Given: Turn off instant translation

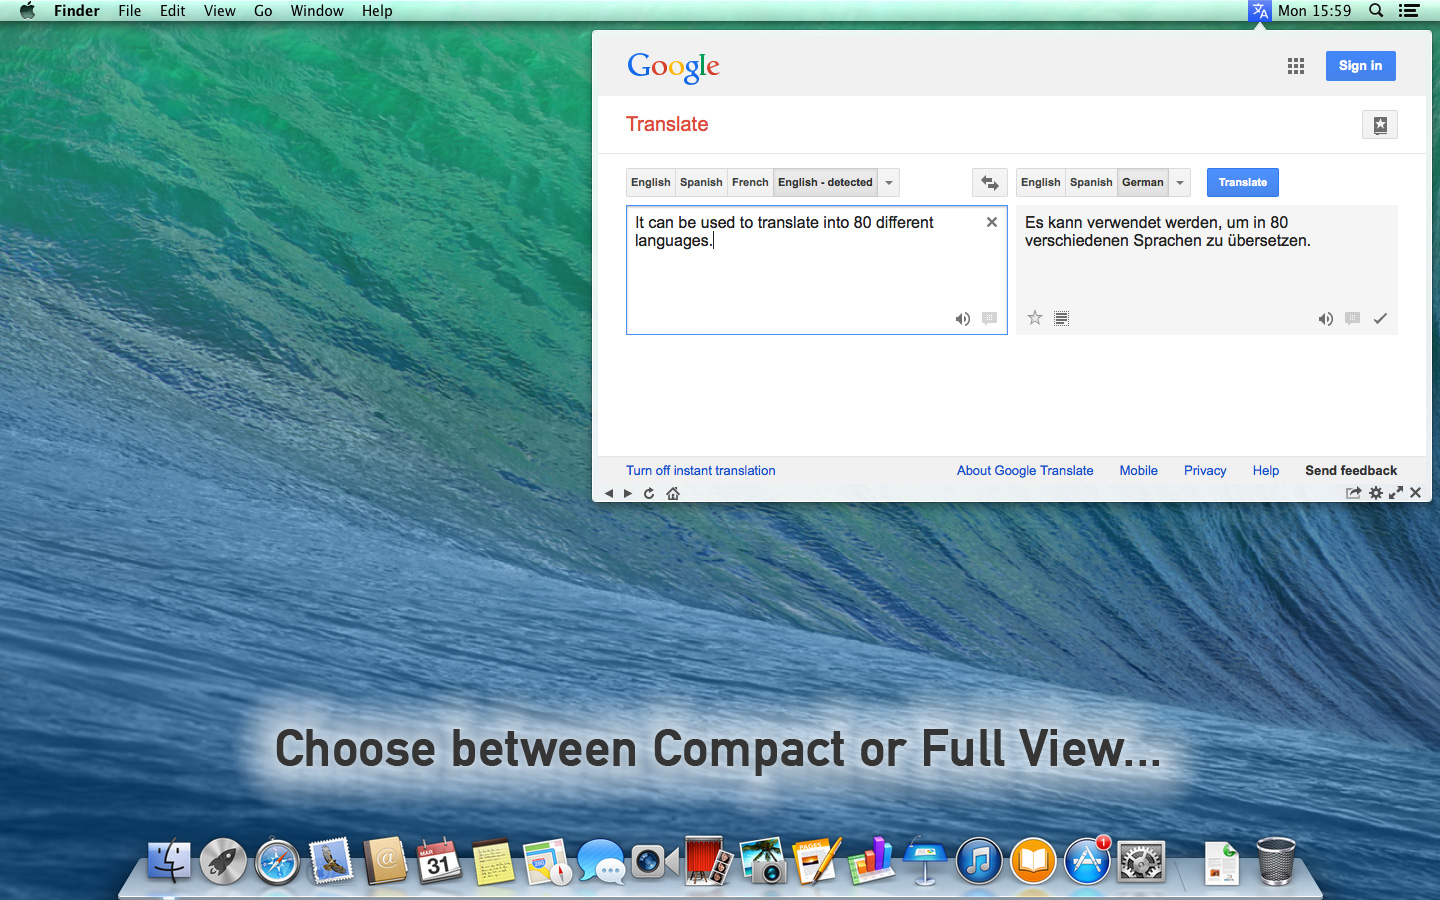Looking at the screenshot, I should click(x=701, y=470).
